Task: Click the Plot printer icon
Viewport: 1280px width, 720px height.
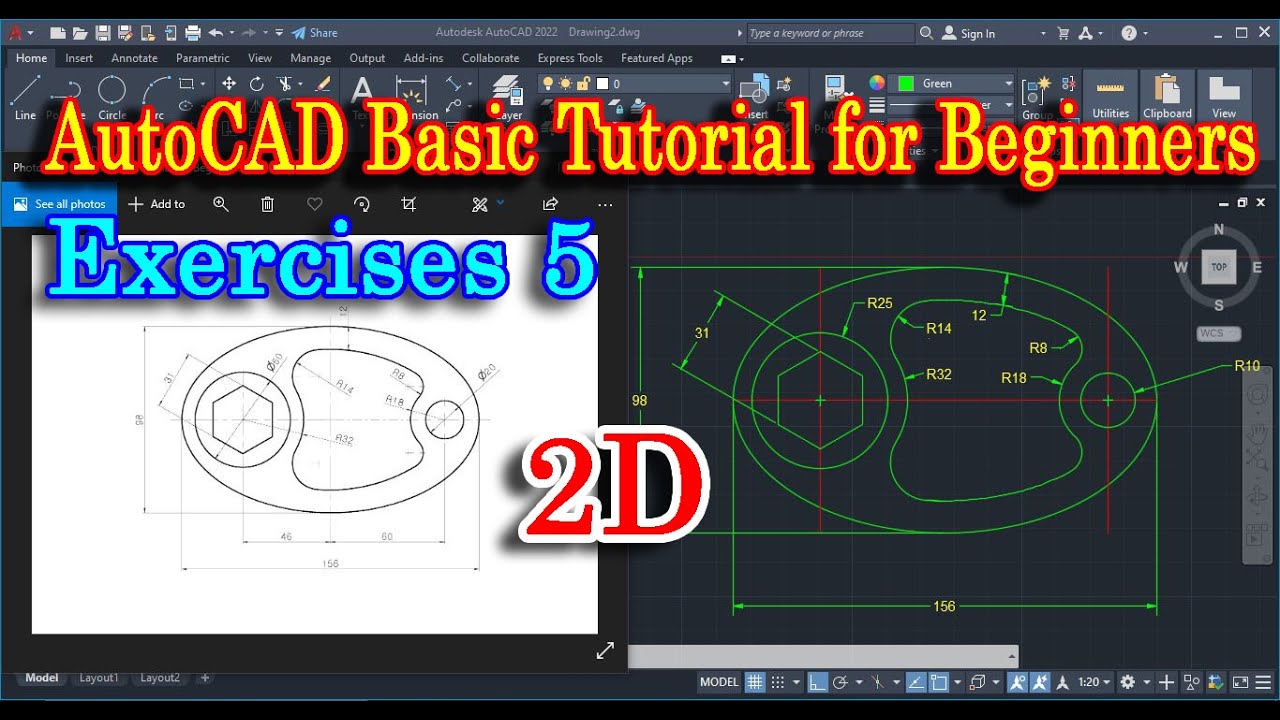Action: (193, 33)
